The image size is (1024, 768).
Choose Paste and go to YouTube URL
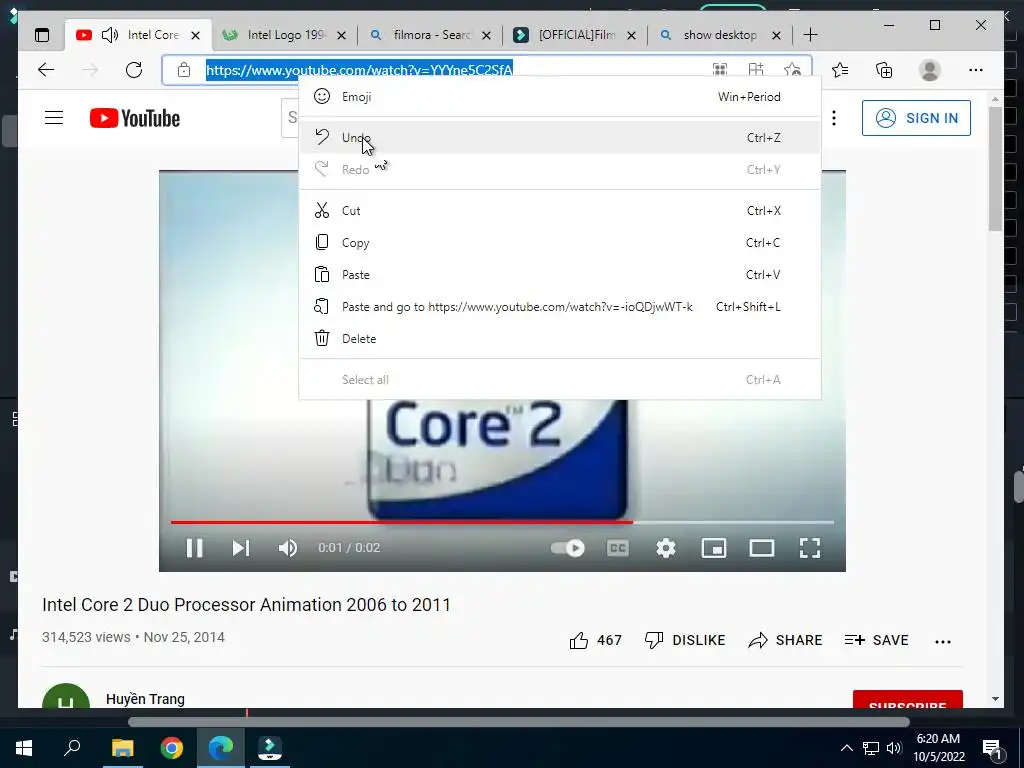tap(560, 306)
